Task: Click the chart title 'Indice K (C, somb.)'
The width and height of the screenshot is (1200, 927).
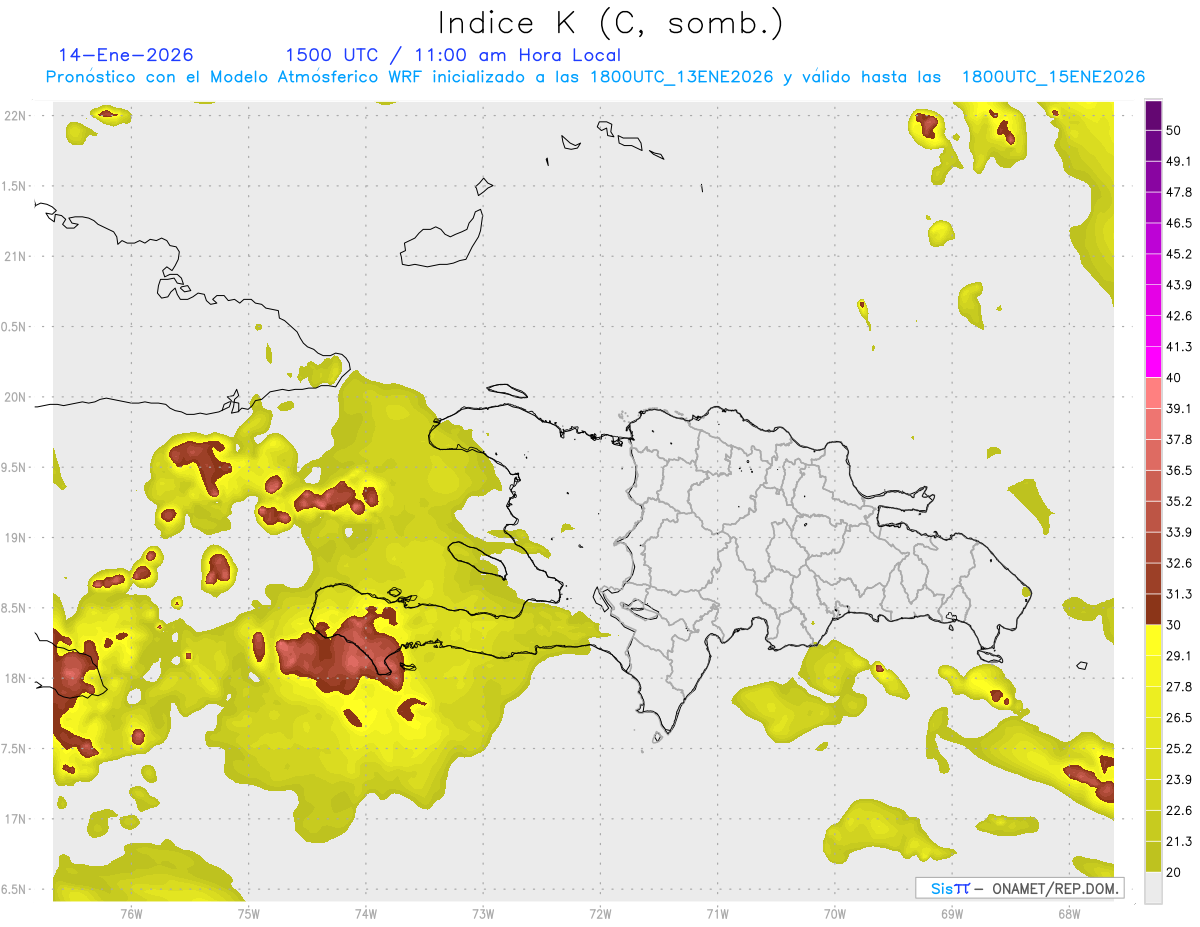Action: pyautogui.click(x=611, y=23)
